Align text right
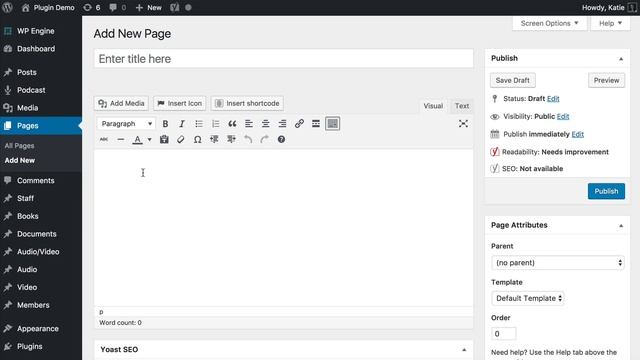The height and width of the screenshot is (360, 640). 282,124
